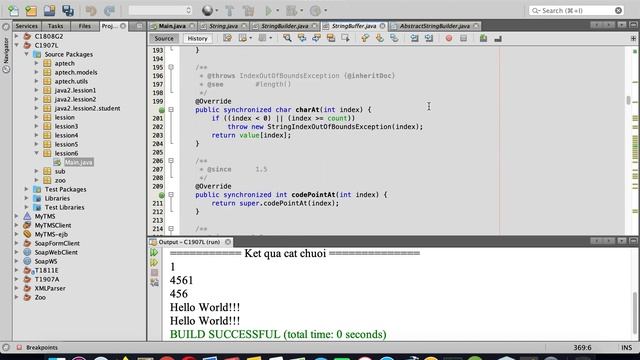Viewport: 640px width, 360px height.
Task: Click the Find Next Occurrence icon
Action: (316, 38)
